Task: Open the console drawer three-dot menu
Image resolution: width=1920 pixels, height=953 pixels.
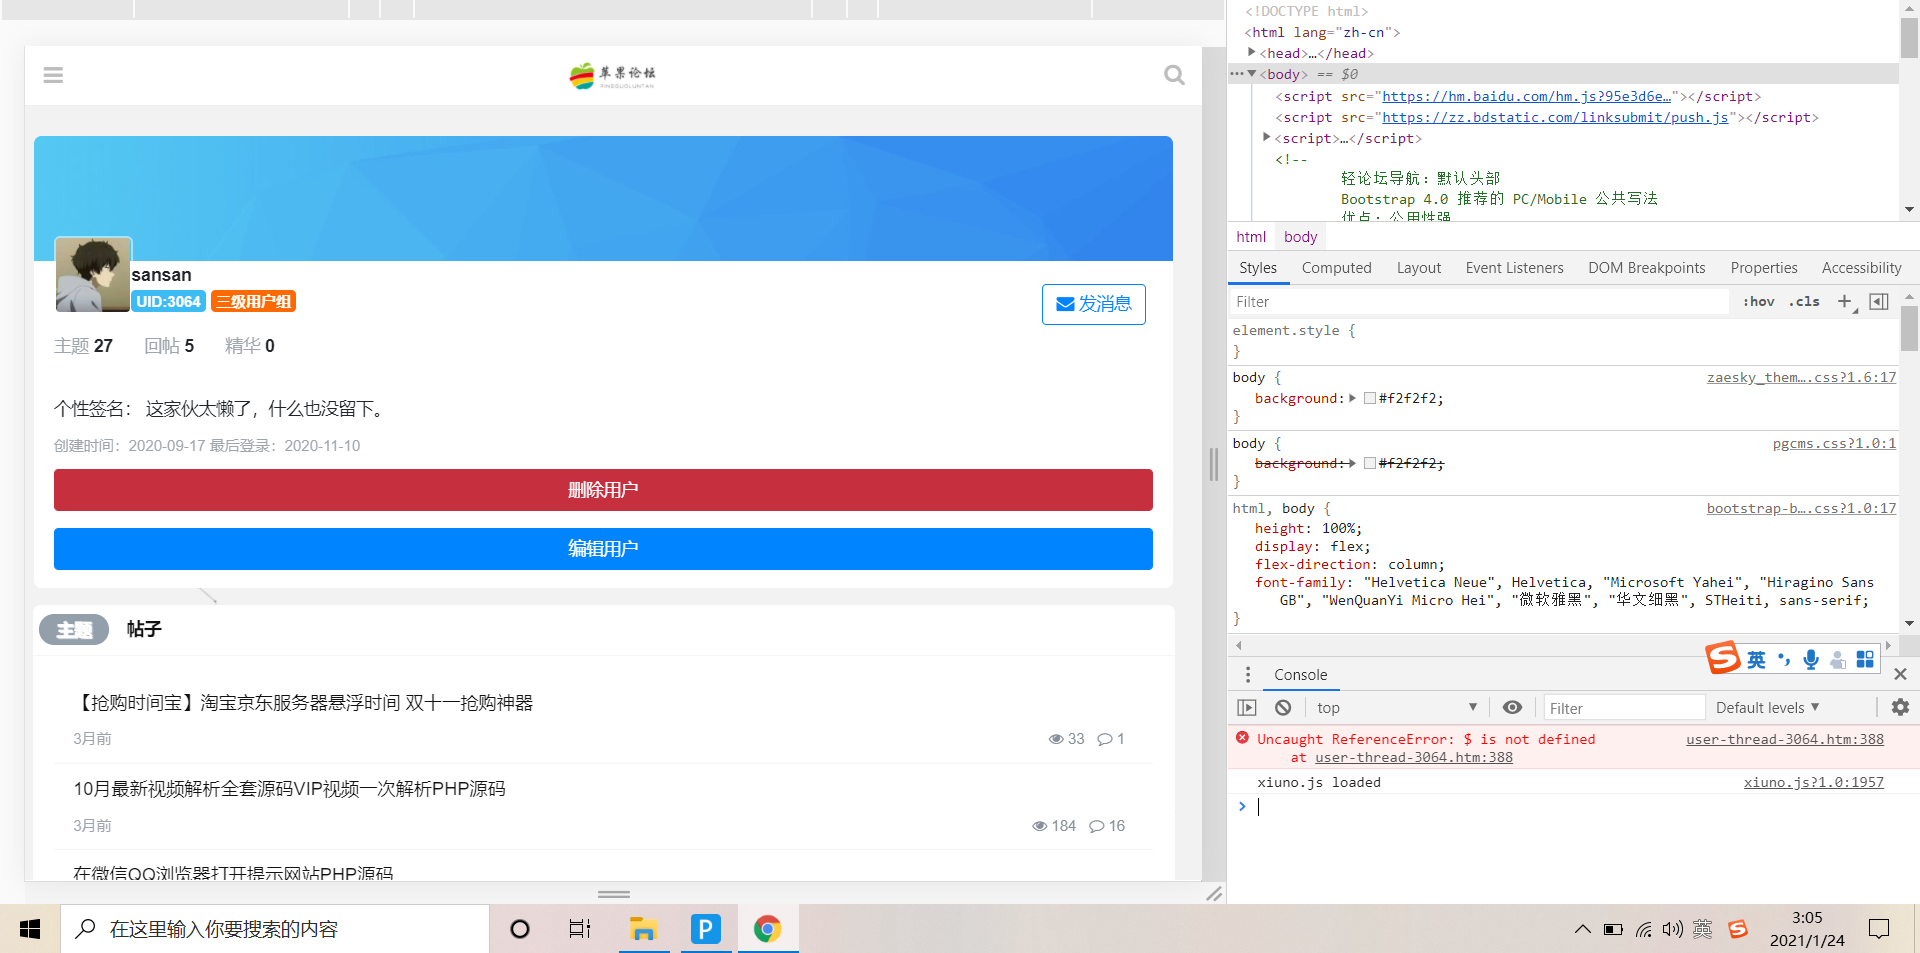Action: [x=1248, y=675]
